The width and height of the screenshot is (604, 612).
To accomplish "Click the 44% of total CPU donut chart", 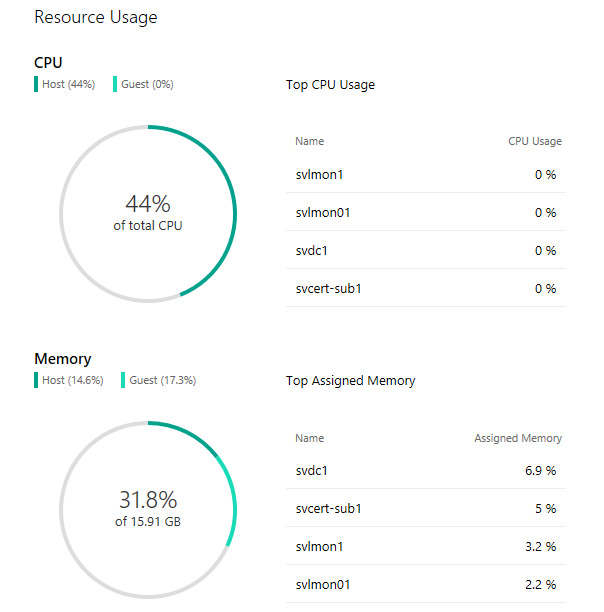I will tap(148, 213).
